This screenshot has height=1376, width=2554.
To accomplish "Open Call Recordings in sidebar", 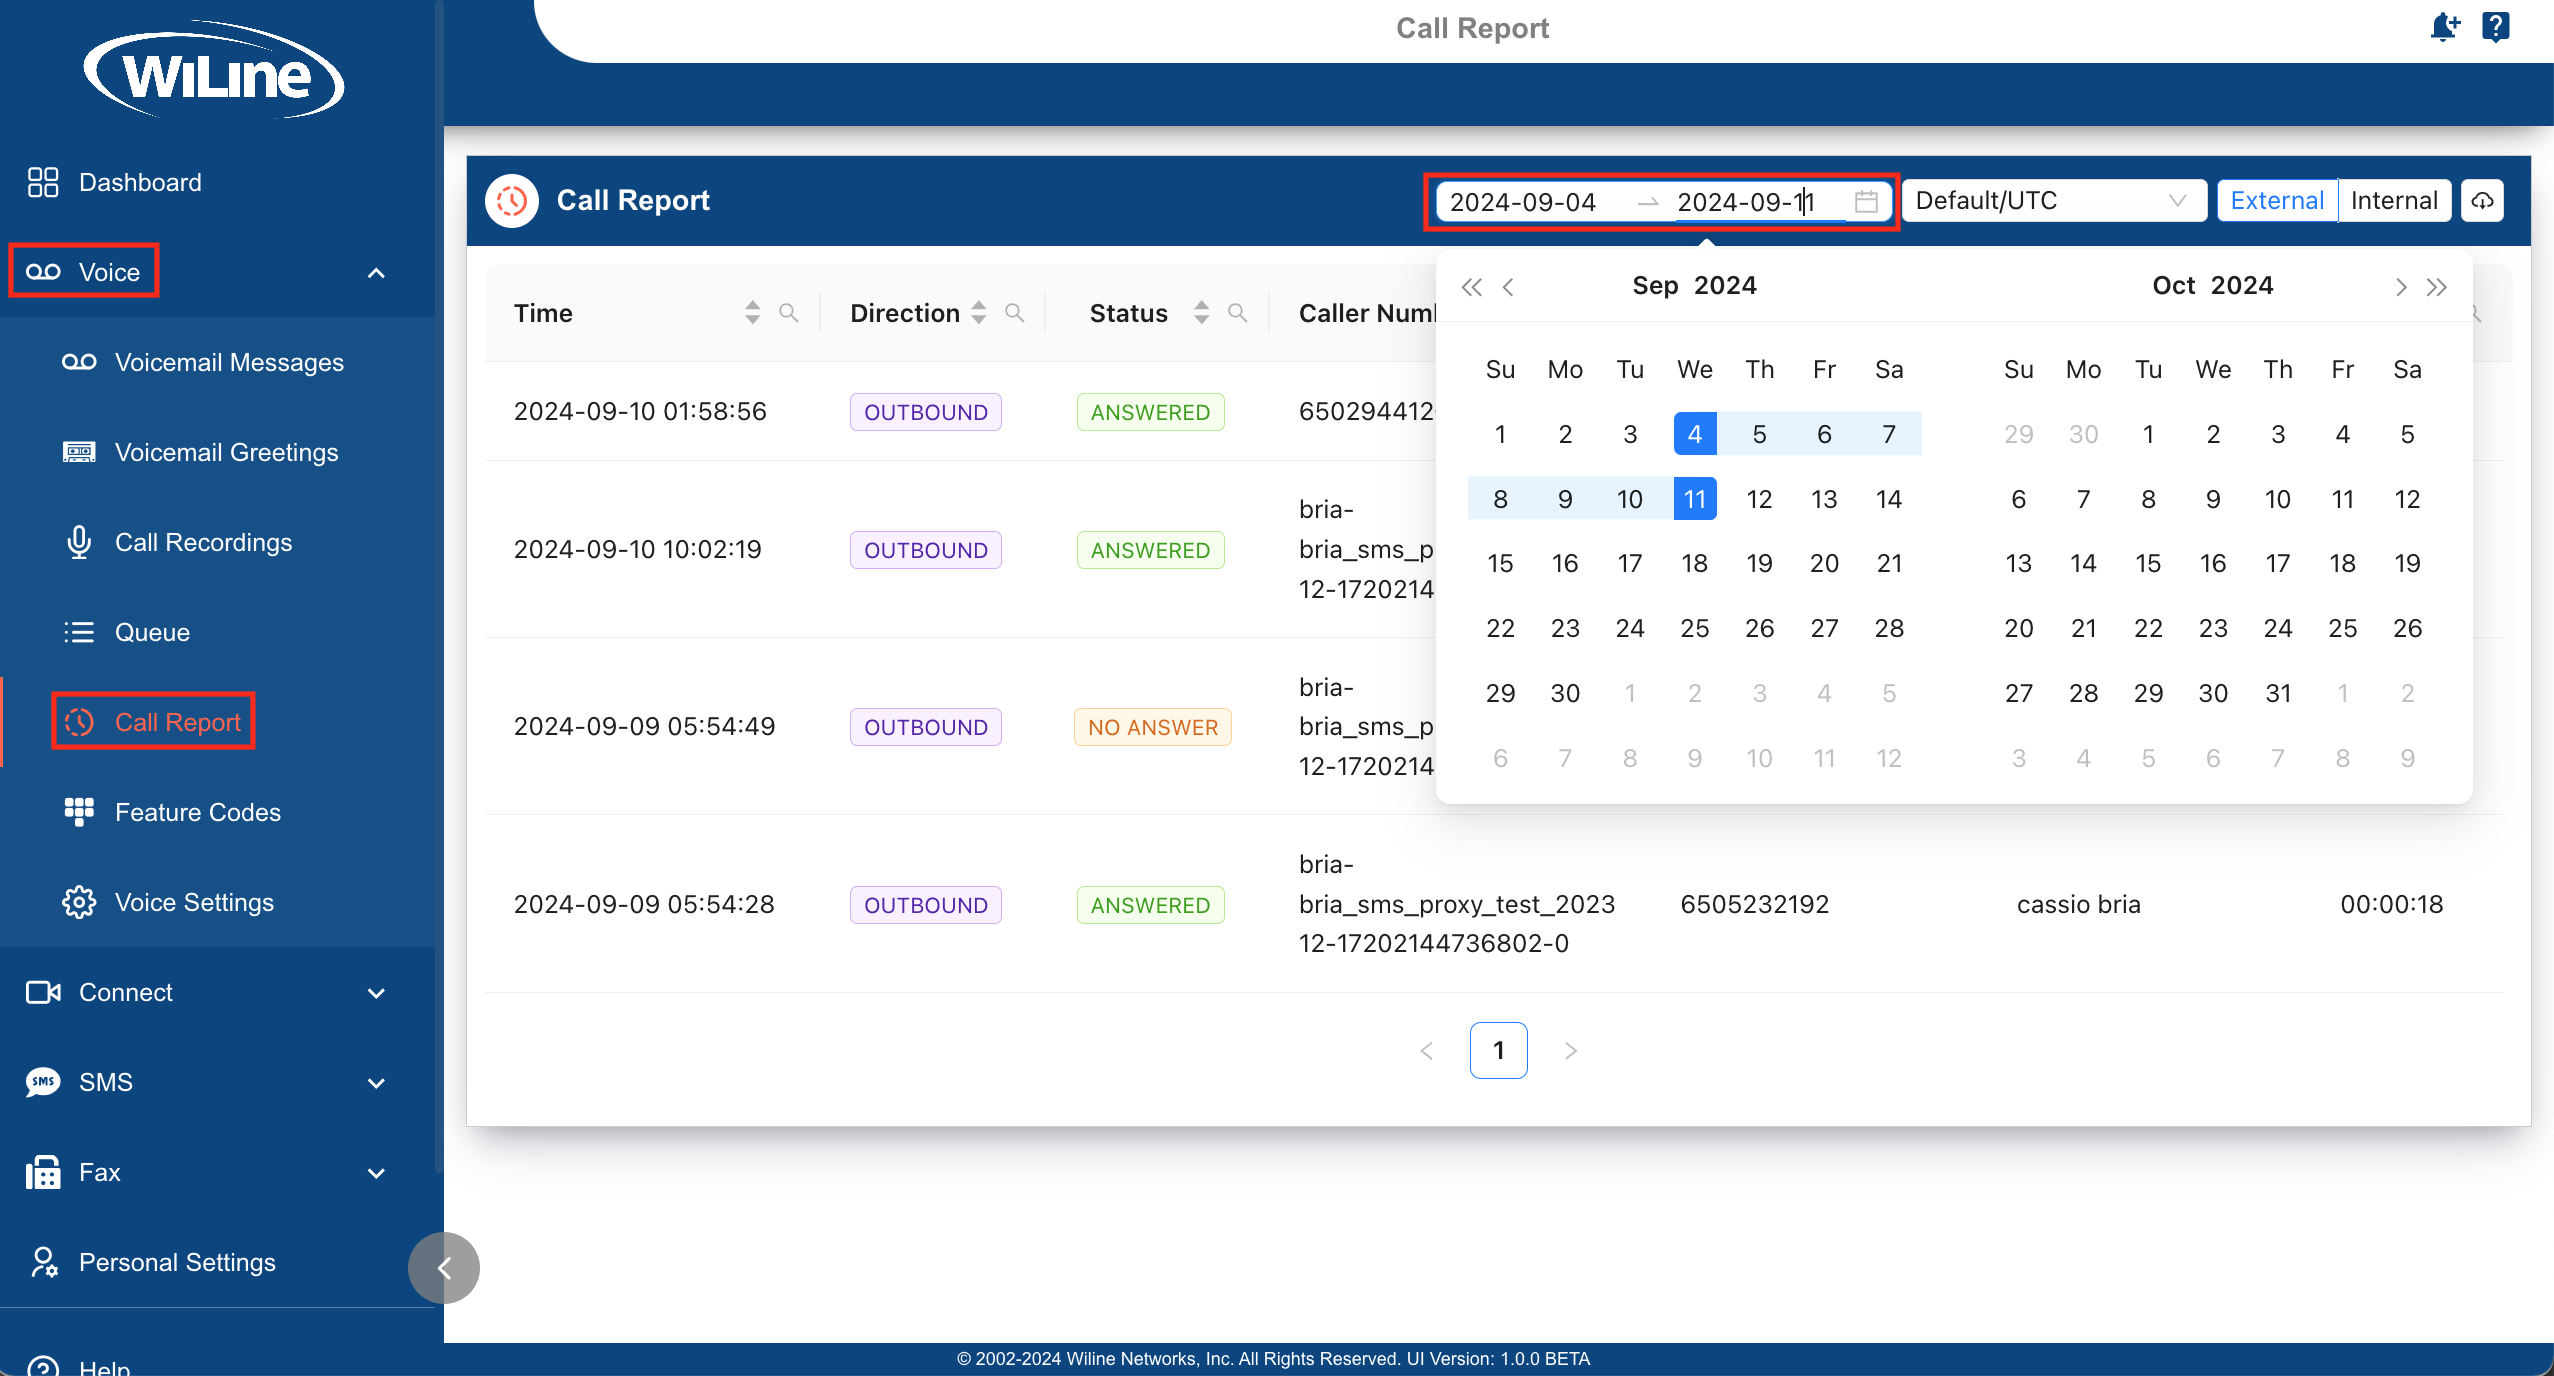I will click(x=203, y=542).
